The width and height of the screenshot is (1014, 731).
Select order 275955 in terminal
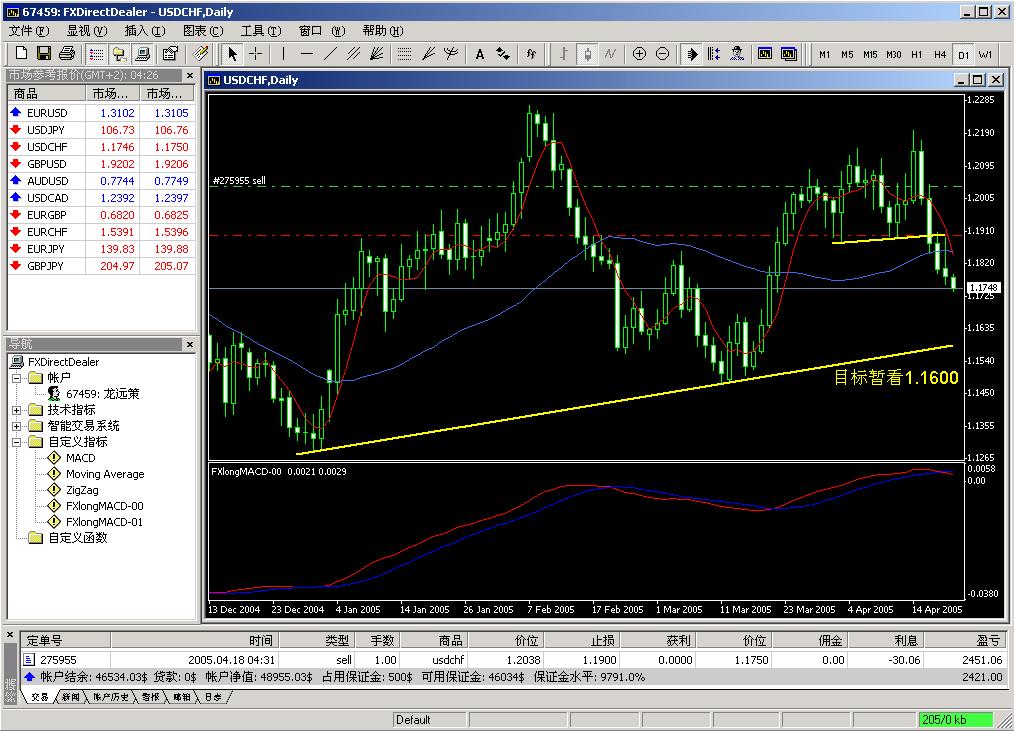point(512,660)
